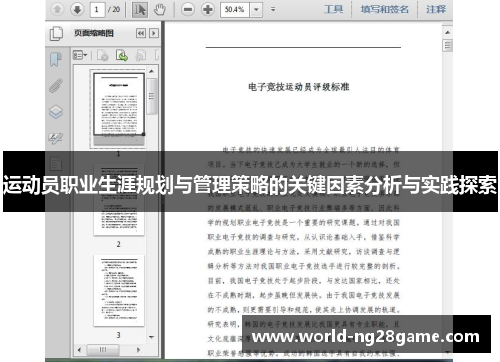This screenshot has width=500, height=362.
Task: Open the Layers side panel
Action: (x=56, y=112)
